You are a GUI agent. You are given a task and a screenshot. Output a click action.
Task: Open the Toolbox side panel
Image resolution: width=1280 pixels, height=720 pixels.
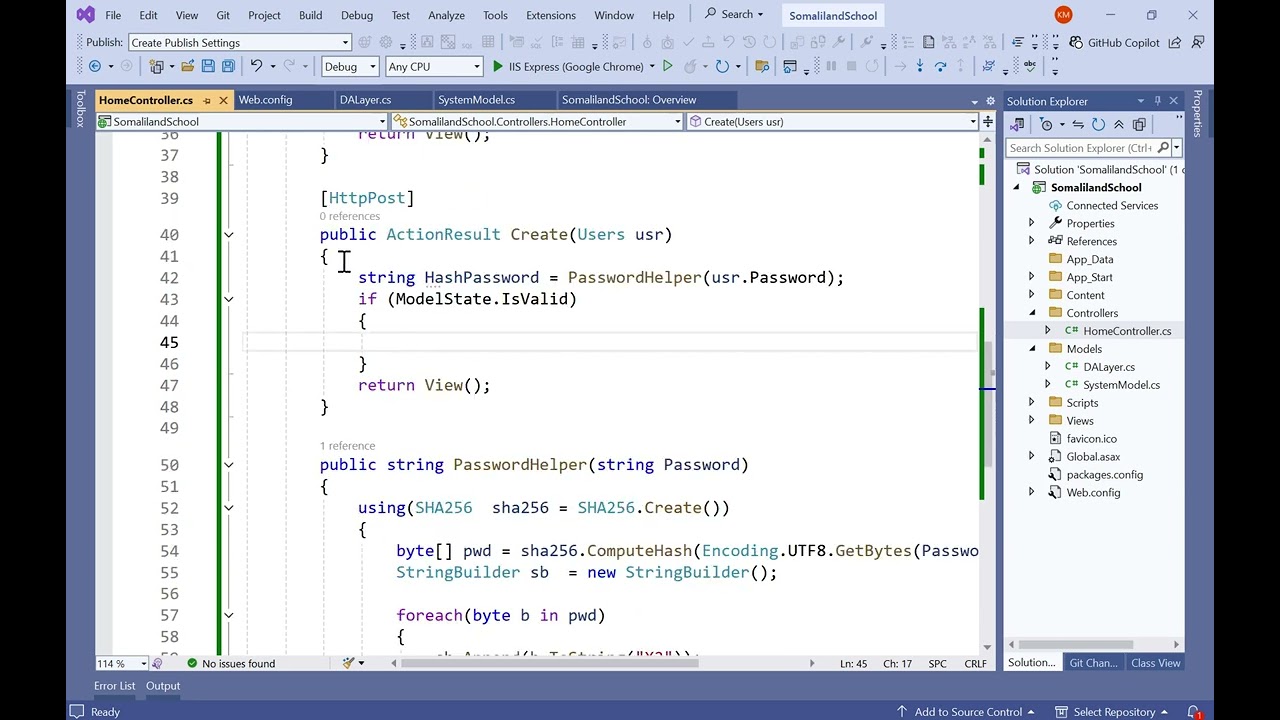(80, 108)
